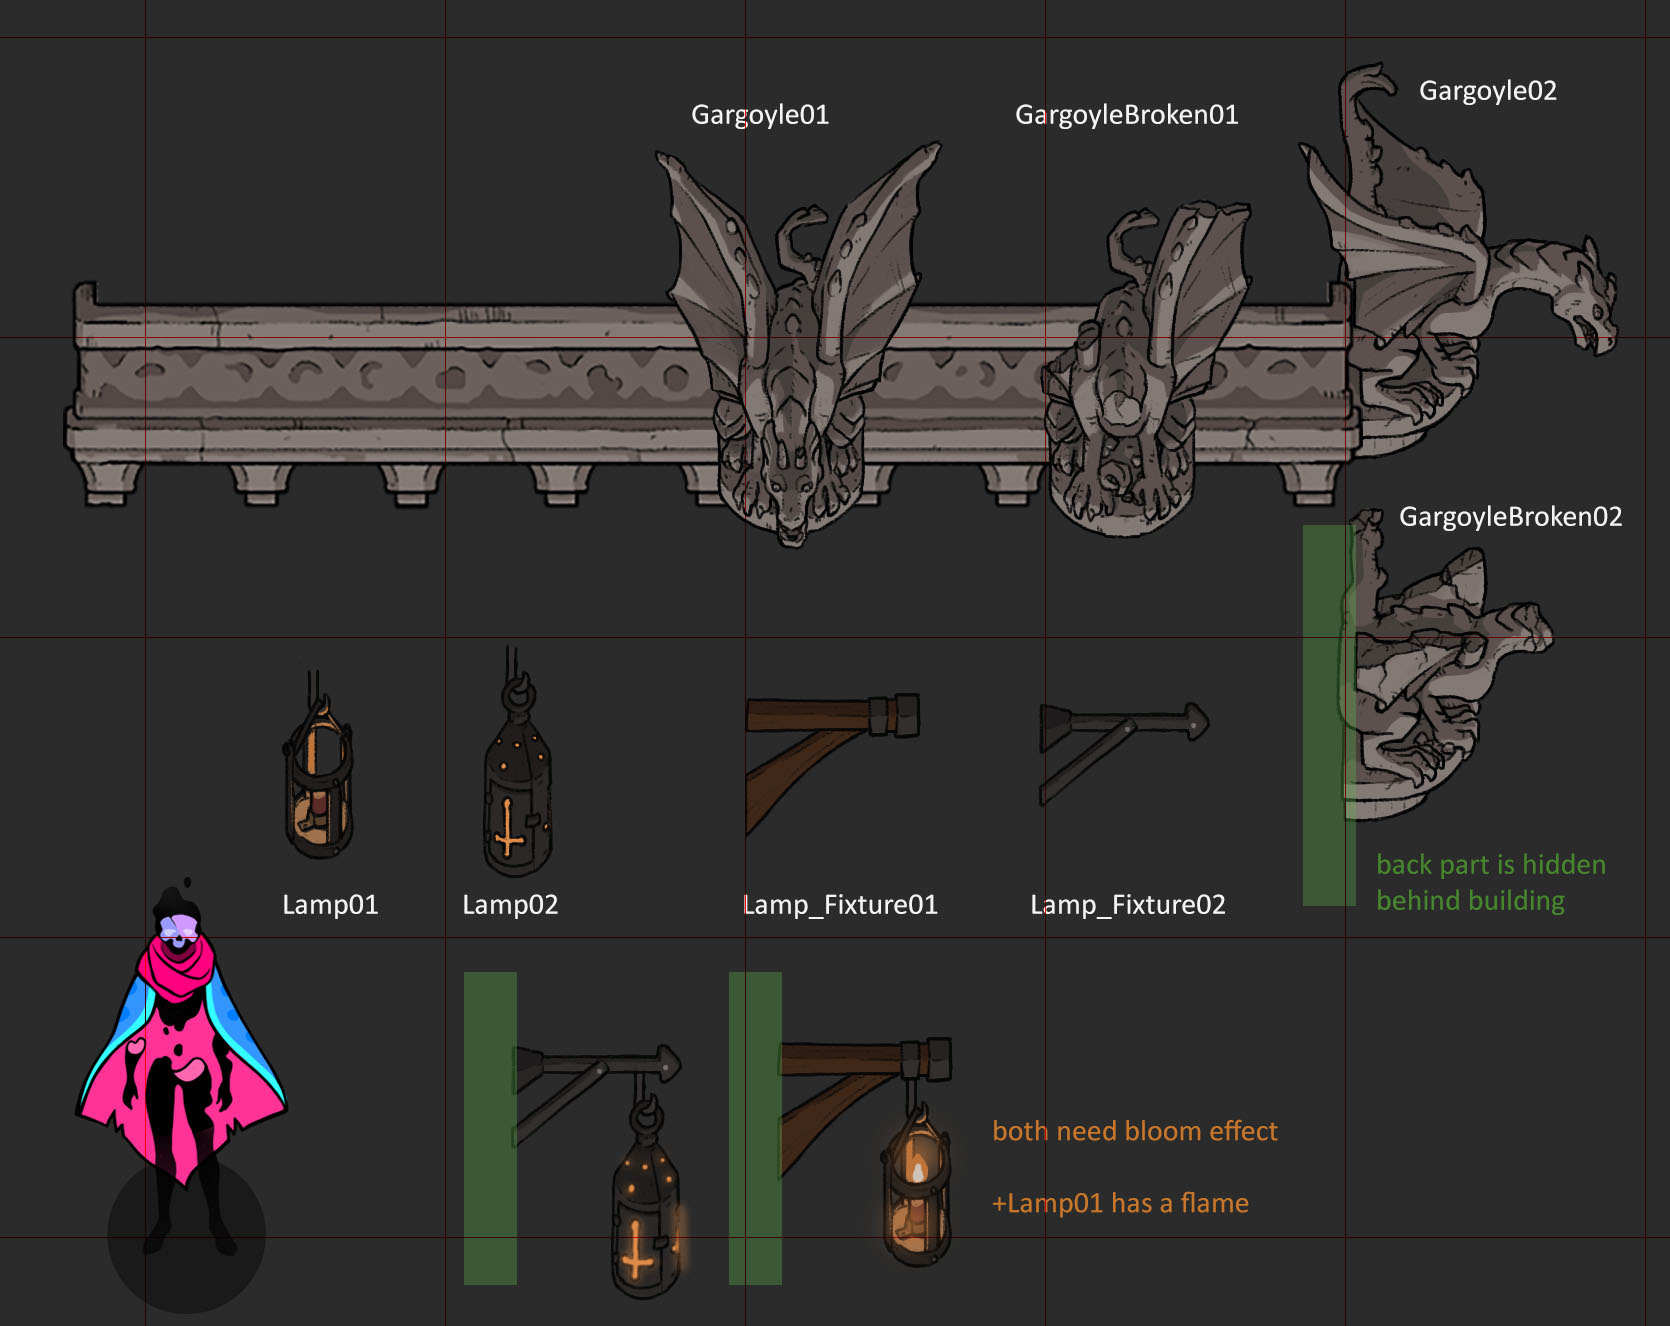The image size is (1670, 1326).
Task: Select the "Lamp_Fixture02" text label
Action: (x=1127, y=905)
